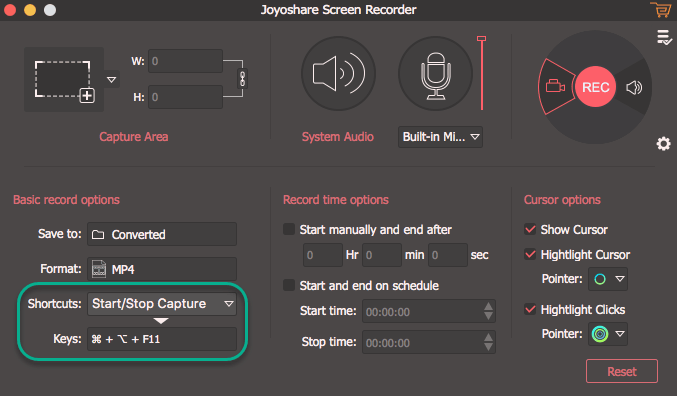
Task: Start recording with the REC button
Action: [595, 87]
